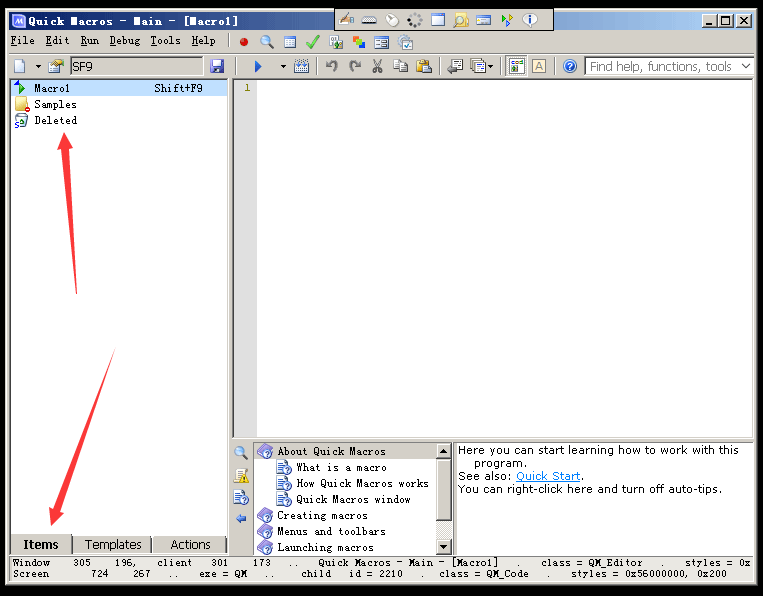
Task: Click the Undo arrow icon
Action: [331, 66]
